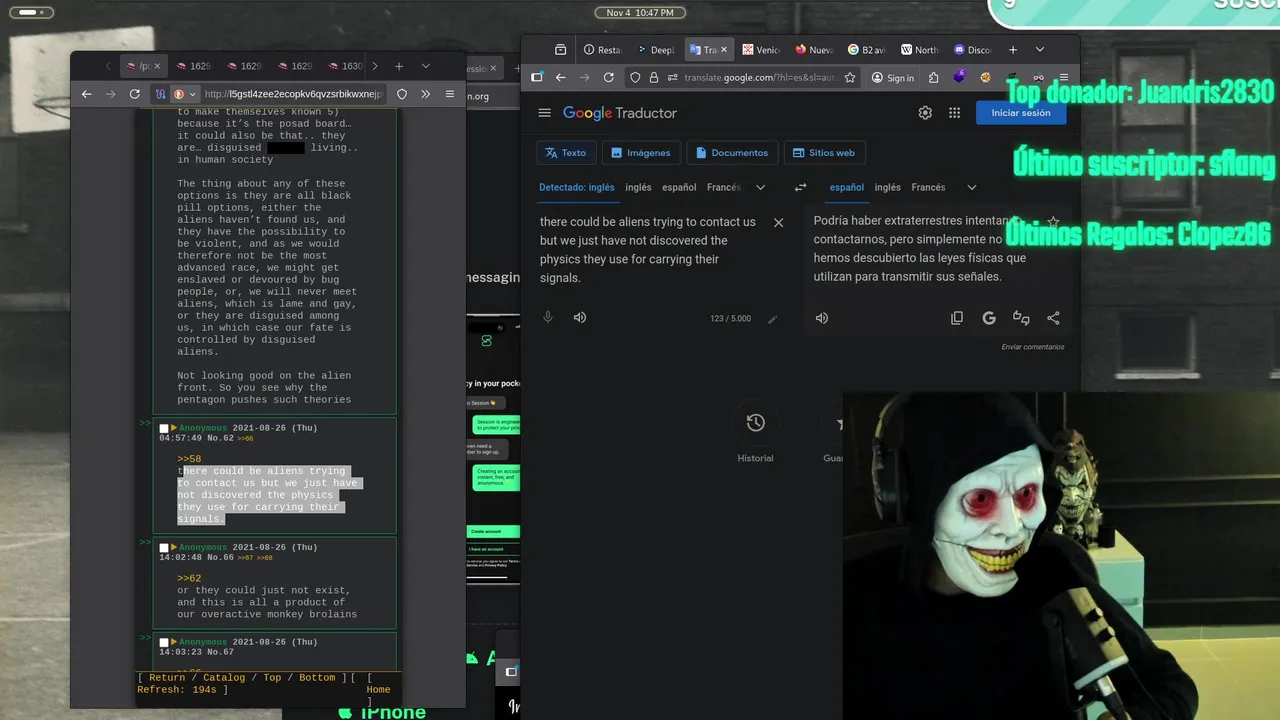
Task: Reload the Google Translate page
Action: pyautogui.click(x=608, y=77)
